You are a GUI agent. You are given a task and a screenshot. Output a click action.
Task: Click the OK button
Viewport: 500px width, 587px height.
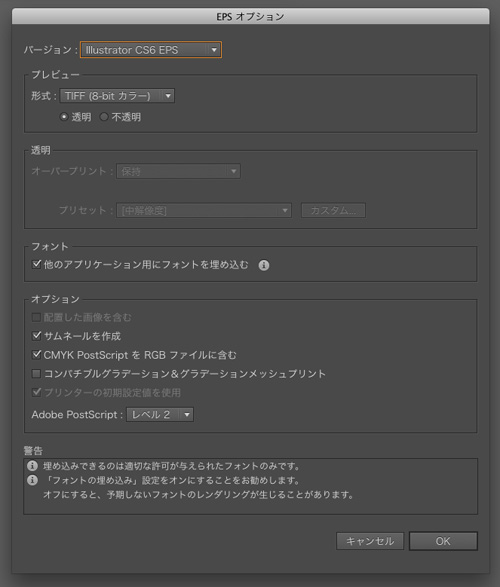pos(443,541)
